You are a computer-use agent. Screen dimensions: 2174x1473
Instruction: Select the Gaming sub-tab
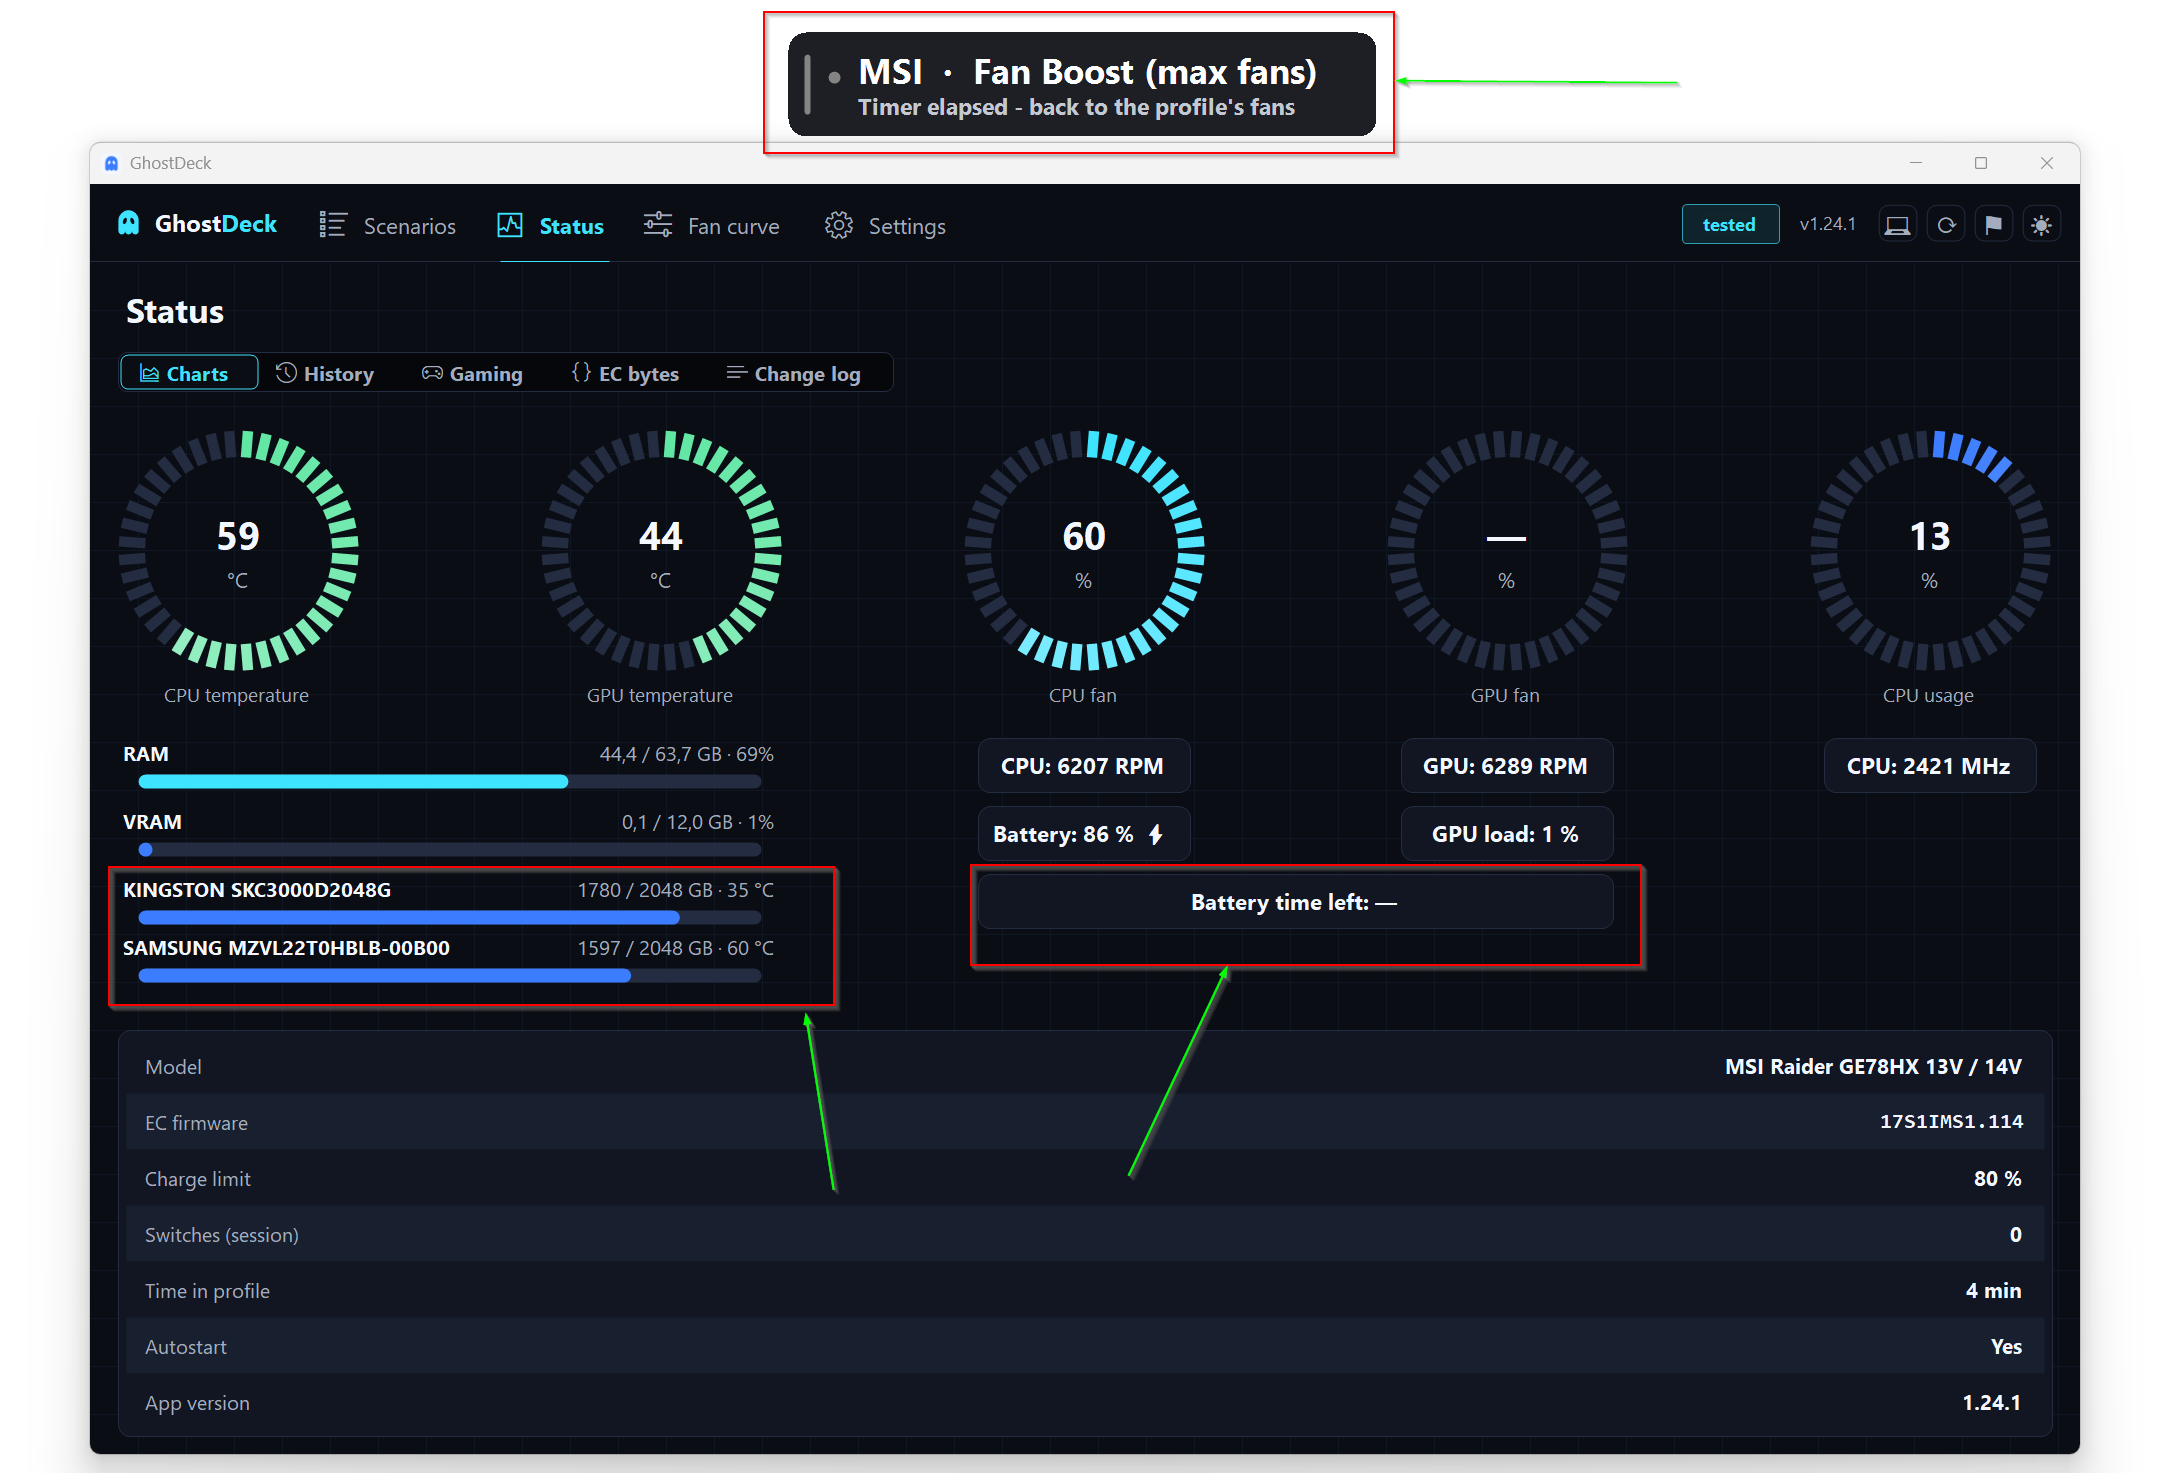(x=472, y=373)
